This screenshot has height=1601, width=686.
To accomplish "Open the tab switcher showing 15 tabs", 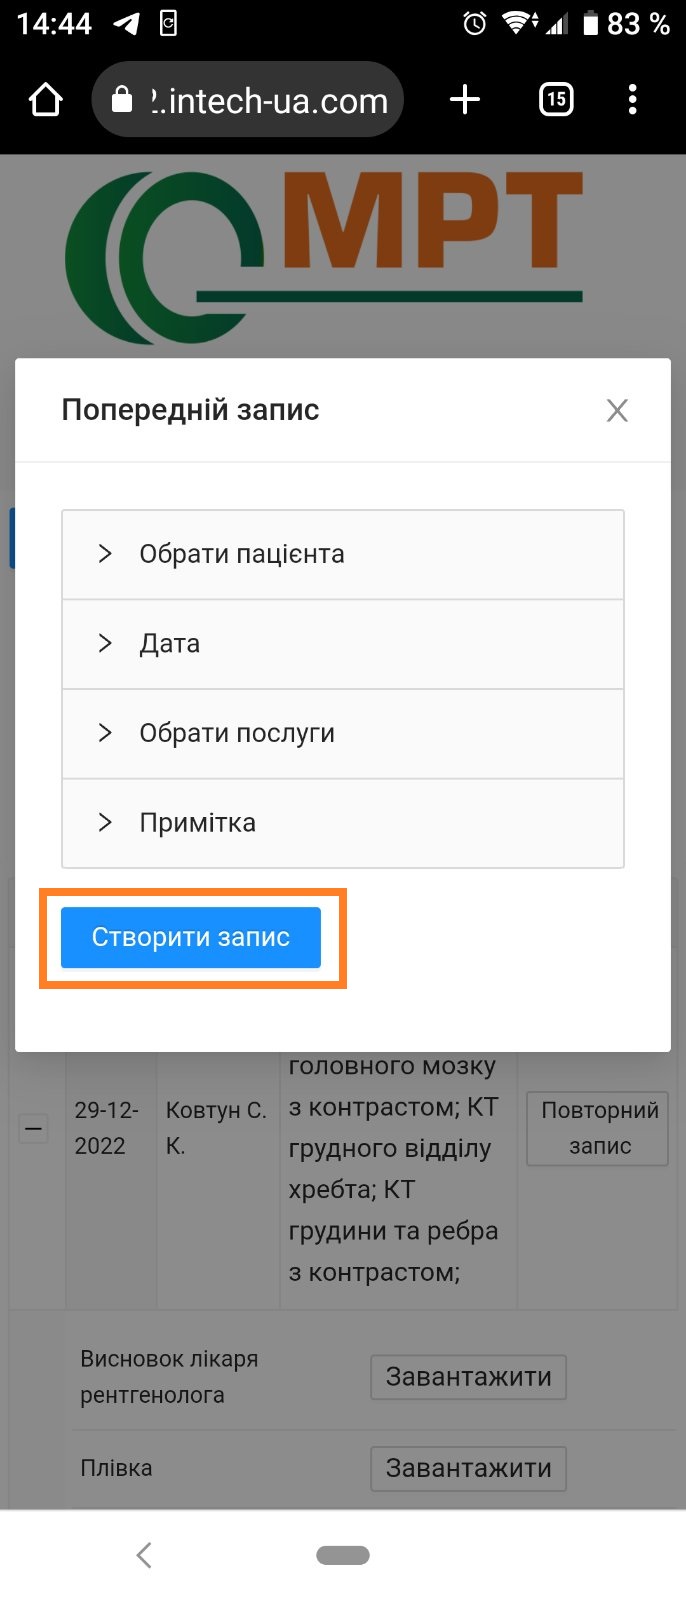I will (x=556, y=100).
